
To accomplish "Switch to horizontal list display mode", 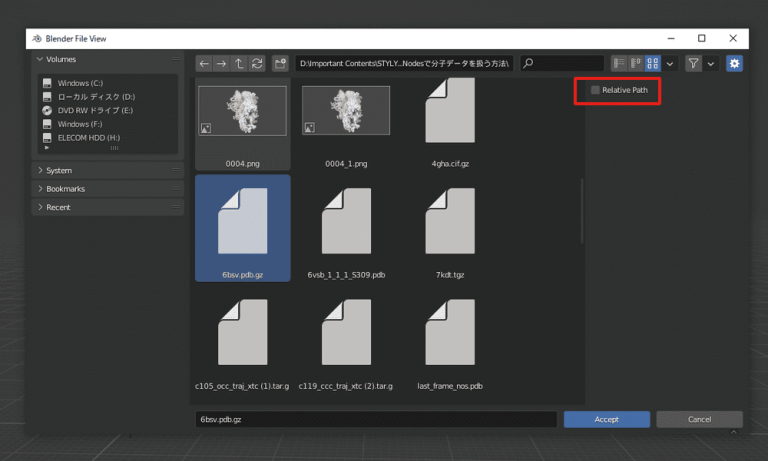I will coord(635,64).
